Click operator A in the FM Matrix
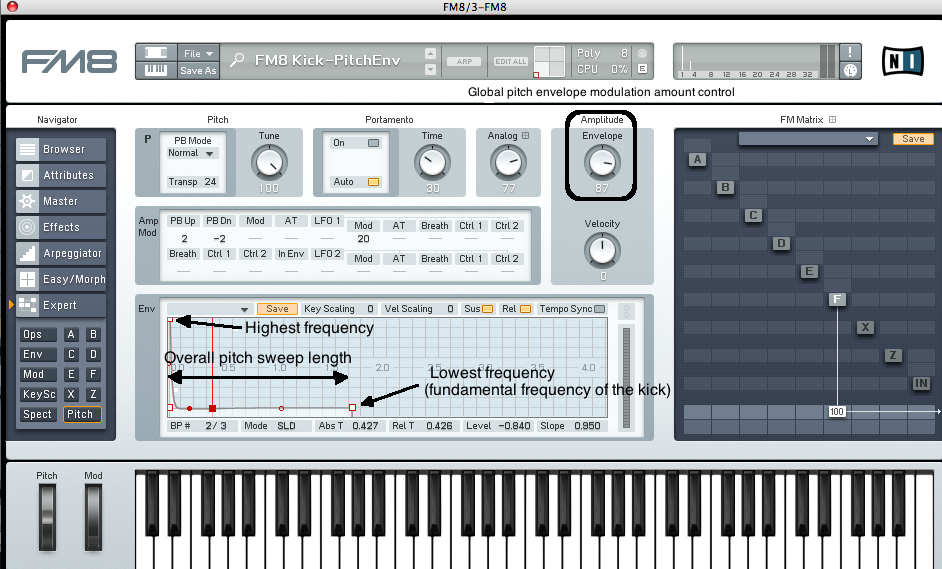Viewport: 942px width, 569px height. point(697,159)
